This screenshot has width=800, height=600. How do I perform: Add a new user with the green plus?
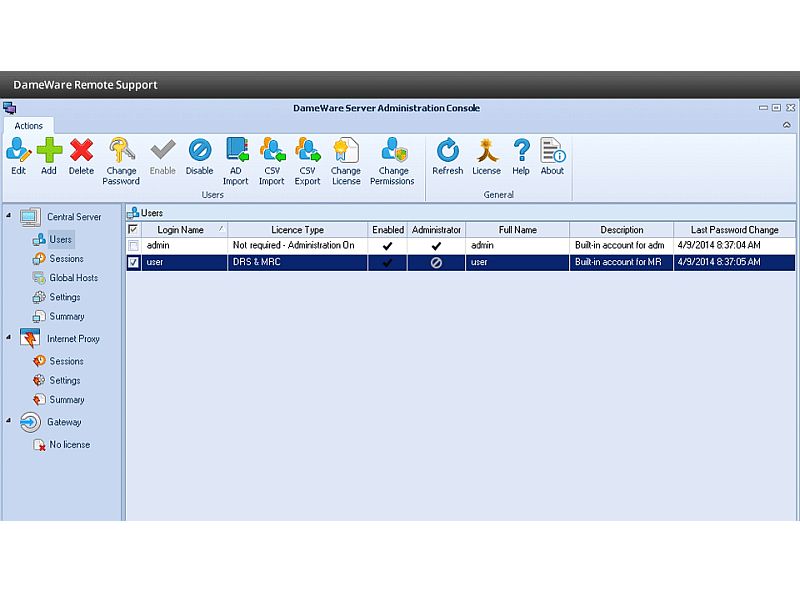(49, 156)
